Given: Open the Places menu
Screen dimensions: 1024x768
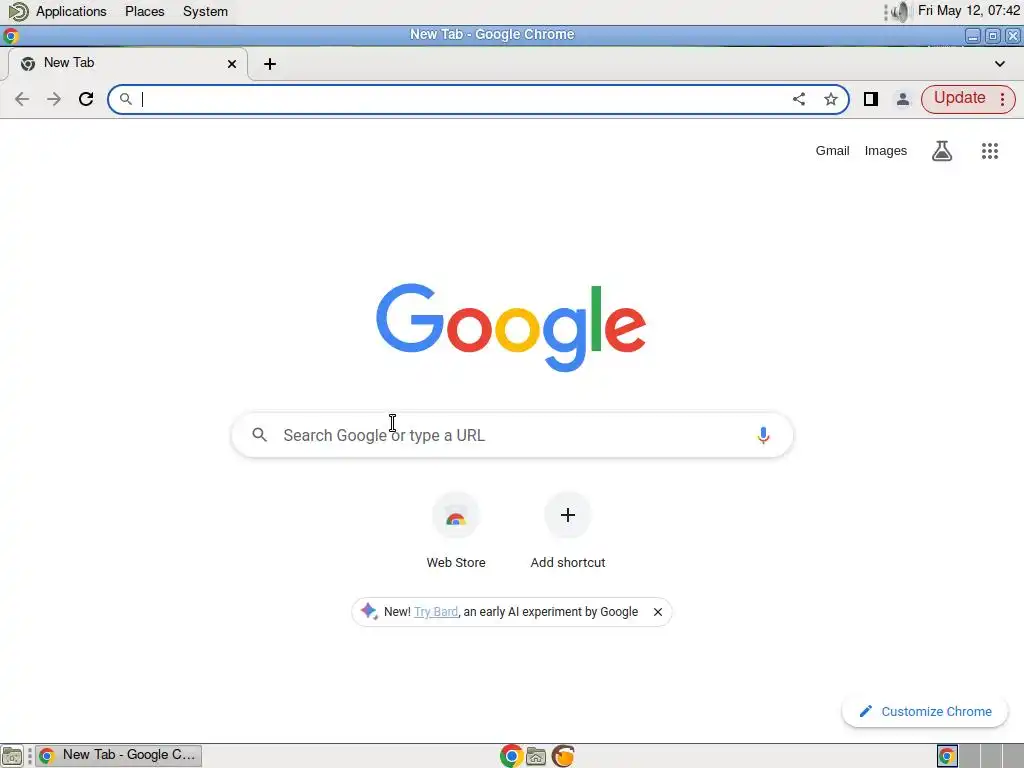Looking at the screenshot, I should click(144, 11).
